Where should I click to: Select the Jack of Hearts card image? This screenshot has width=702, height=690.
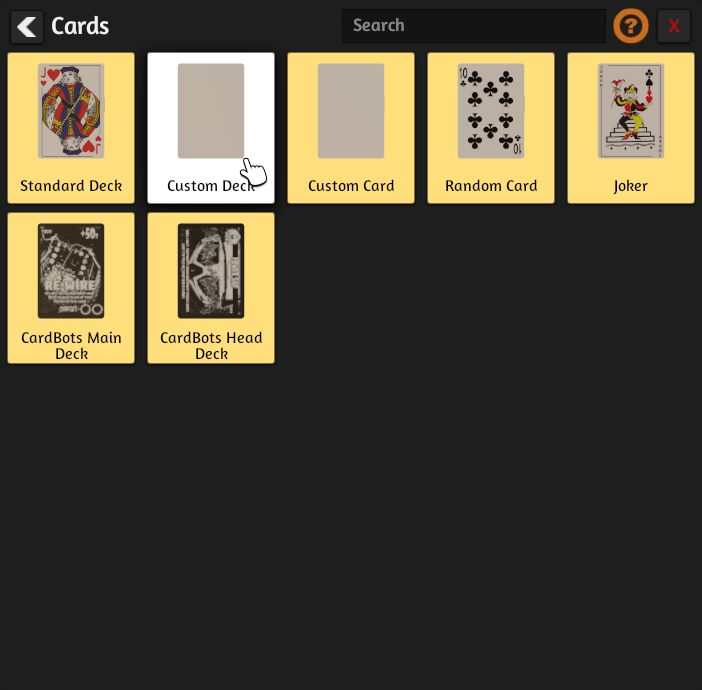click(71, 111)
